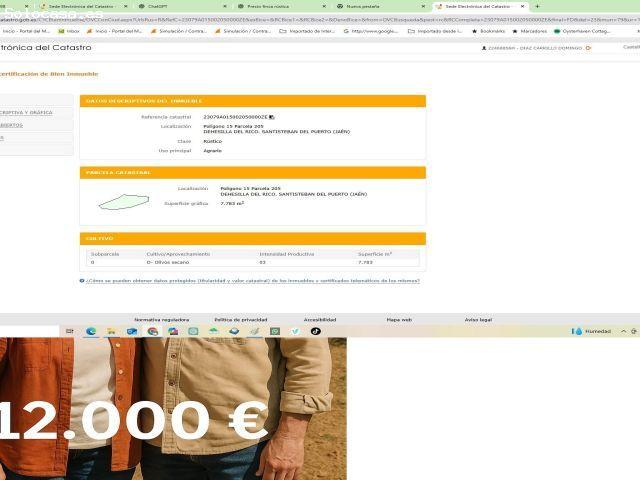Select the sidebar item ending in GRÁFICA
640x480 pixels.
pos(26,113)
